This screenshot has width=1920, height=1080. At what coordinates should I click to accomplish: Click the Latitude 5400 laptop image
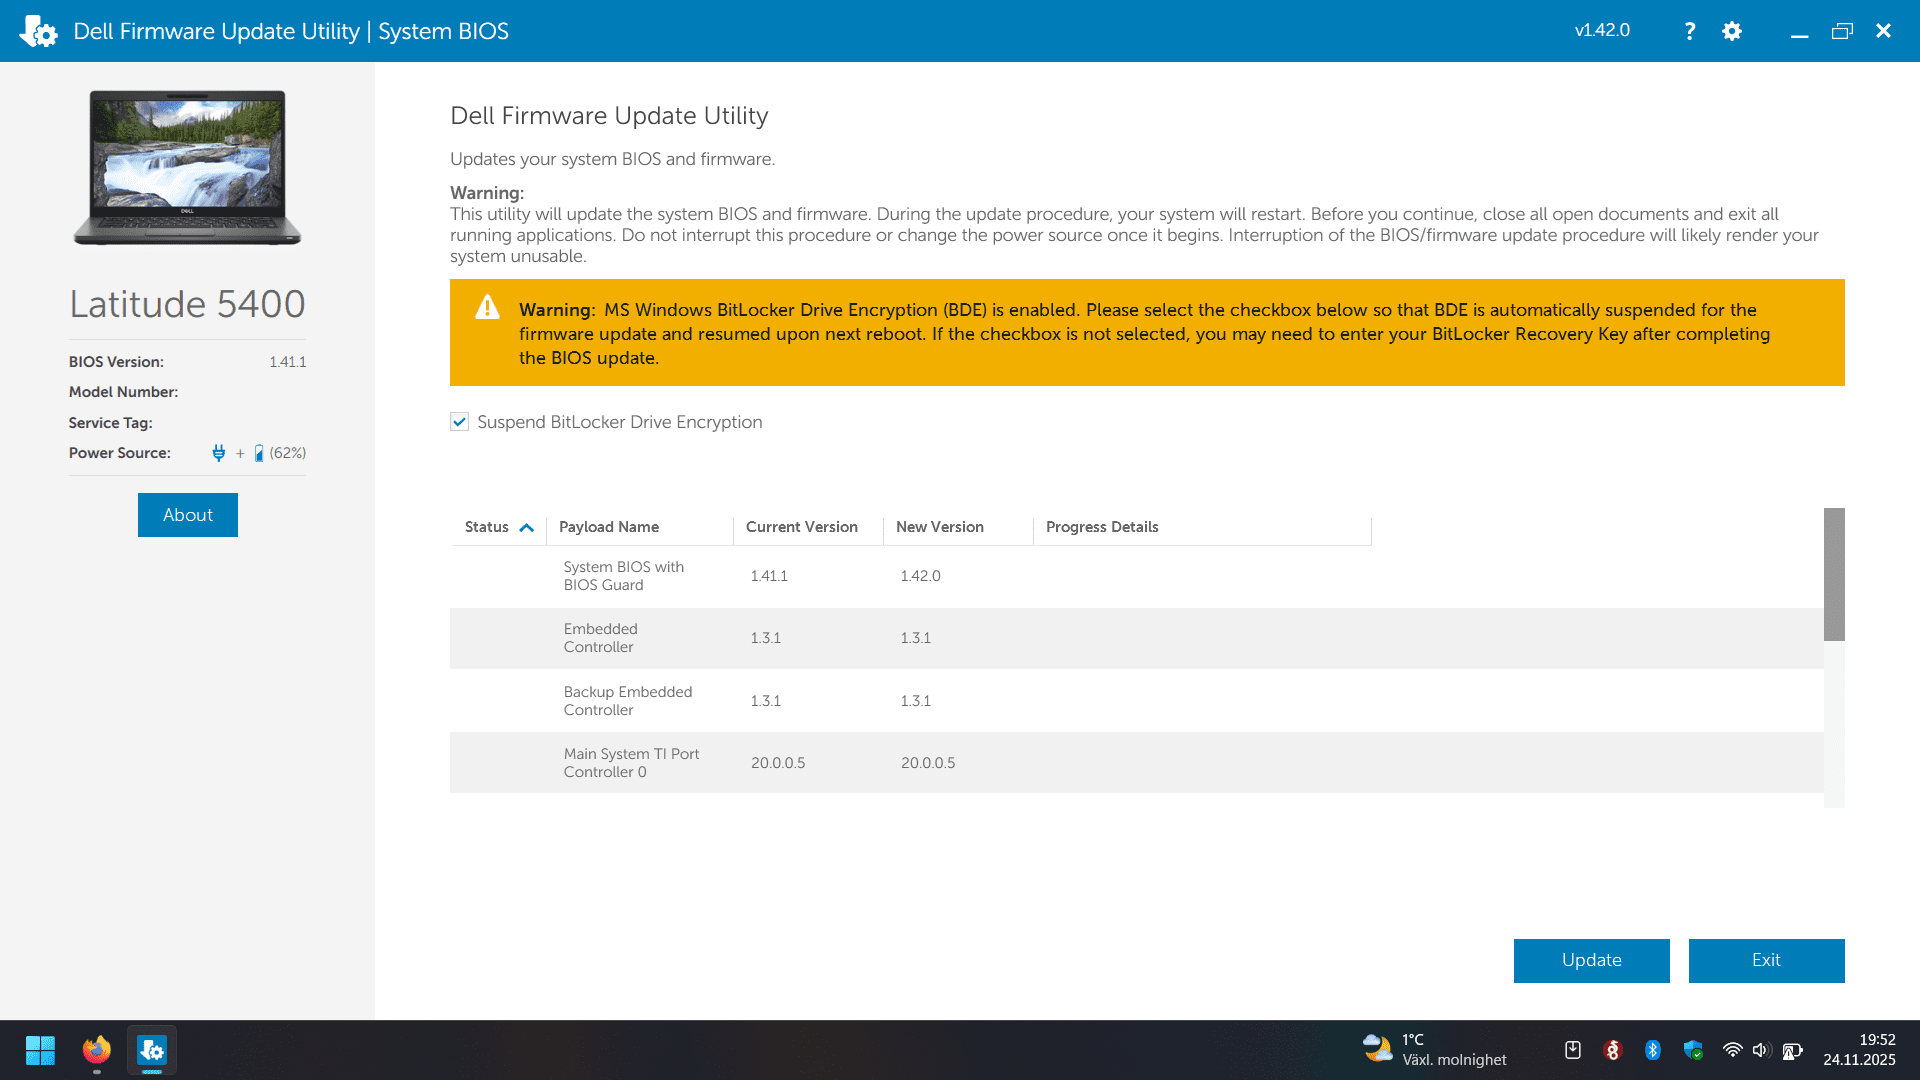187,167
